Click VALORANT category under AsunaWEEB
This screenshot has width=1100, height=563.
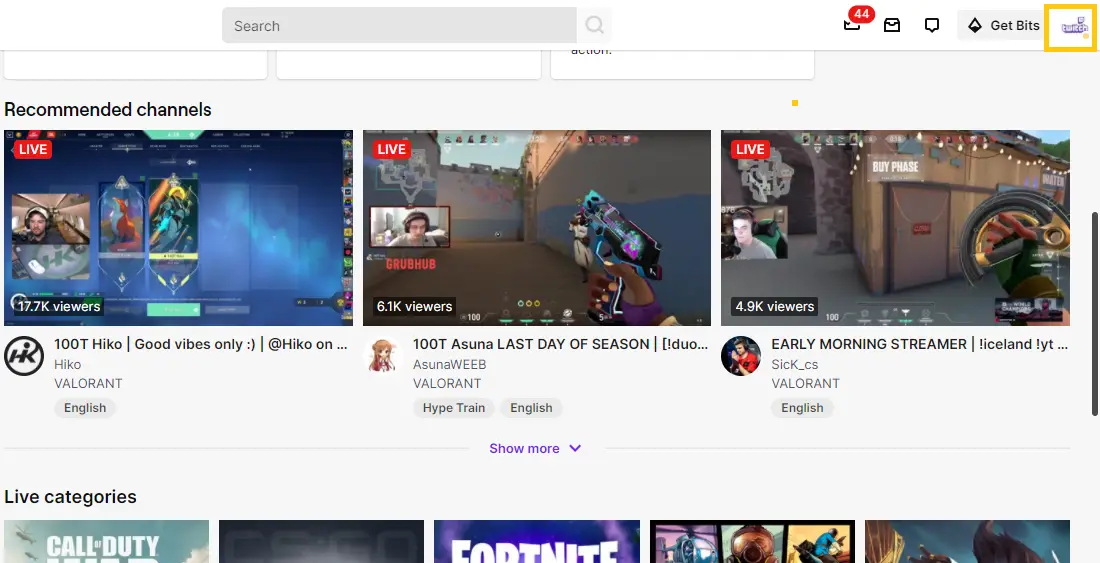(x=447, y=384)
